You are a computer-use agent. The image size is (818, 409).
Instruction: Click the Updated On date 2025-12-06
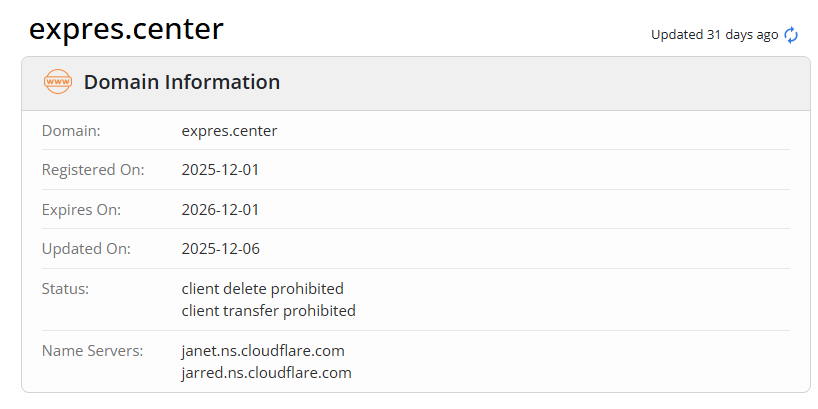click(x=220, y=249)
